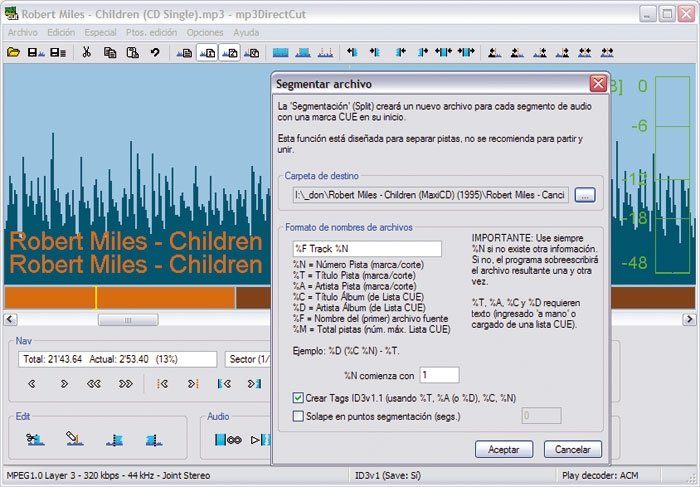Viewport: 700px width, 487px height.
Task: Step forward with single right chevron
Action: point(64,383)
